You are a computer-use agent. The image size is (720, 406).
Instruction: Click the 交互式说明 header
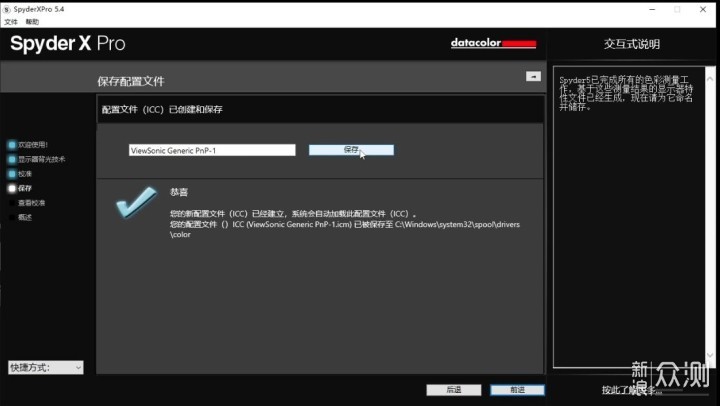point(632,44)
